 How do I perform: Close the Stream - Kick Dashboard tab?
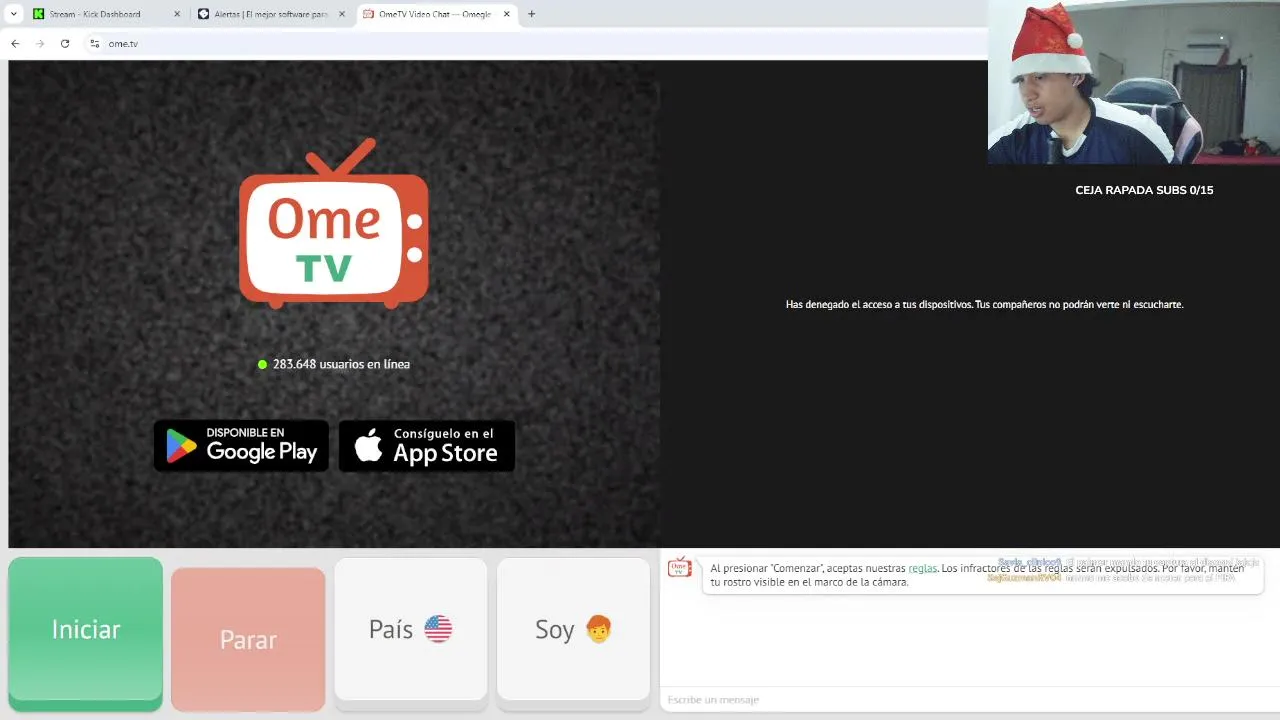[177, 14]
